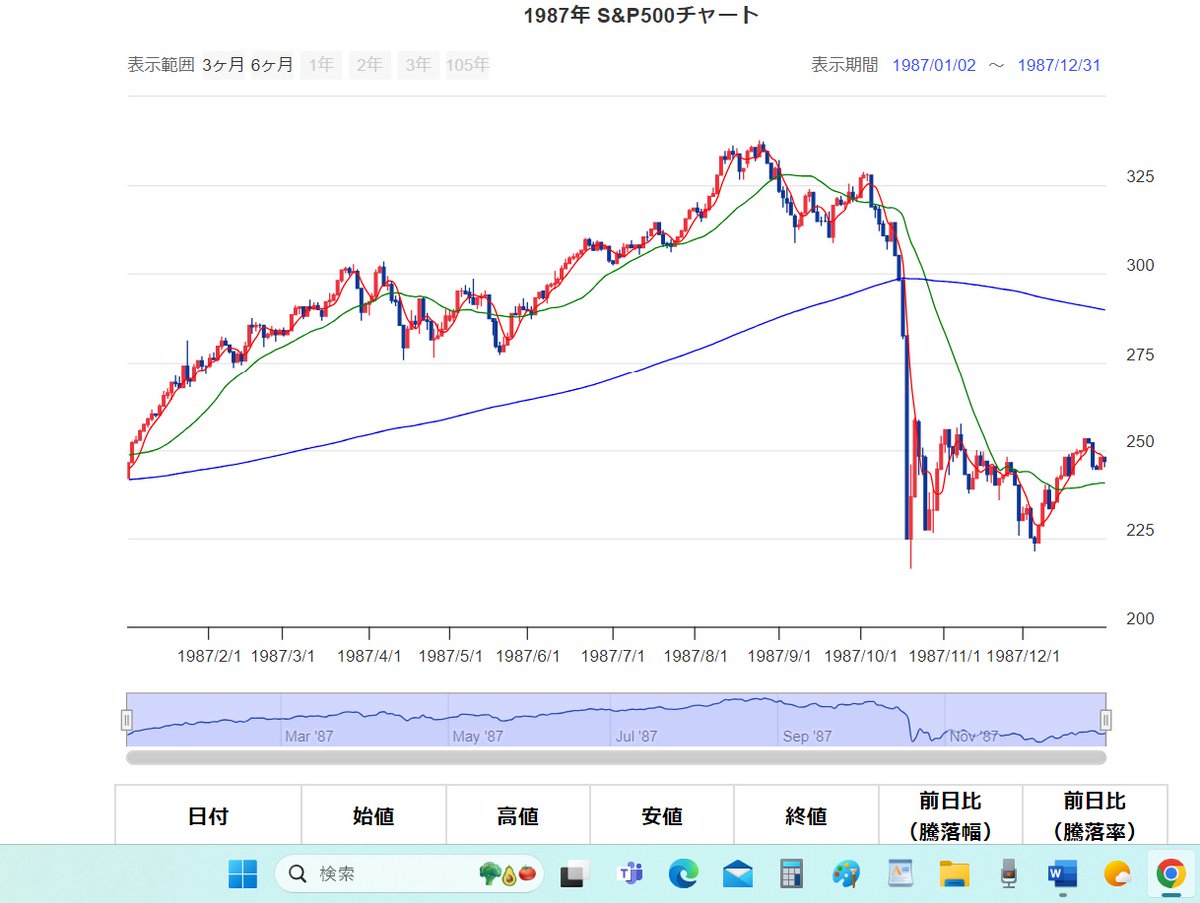Edit the start date 1987/01/02
The image size is (1200, 903).
934,65
